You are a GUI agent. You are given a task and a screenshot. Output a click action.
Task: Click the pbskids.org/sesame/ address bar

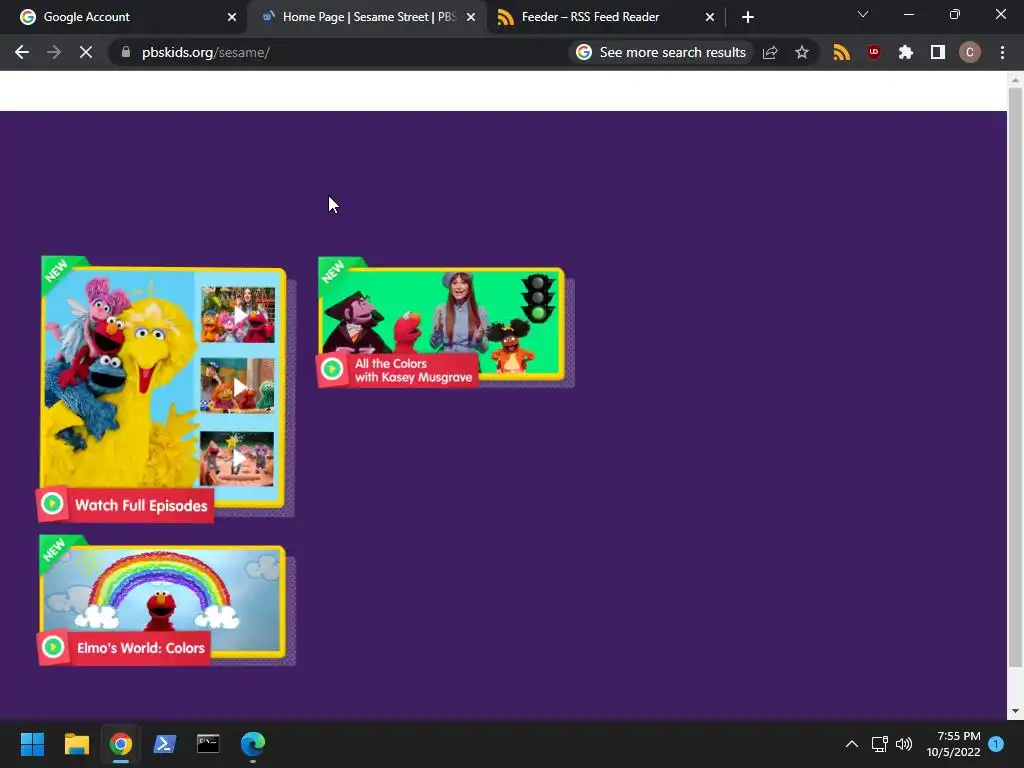(340, 52)
